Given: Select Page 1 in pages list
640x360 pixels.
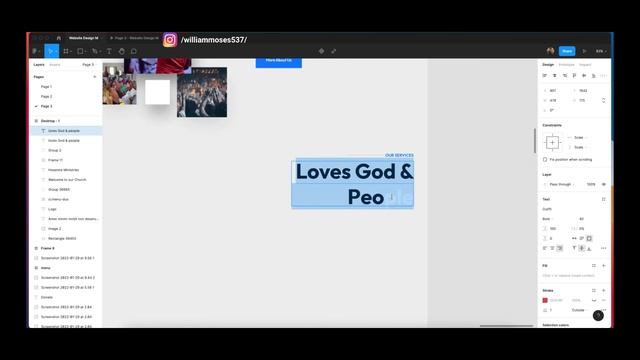Looking at the screenshot, I should pos(47,87).
